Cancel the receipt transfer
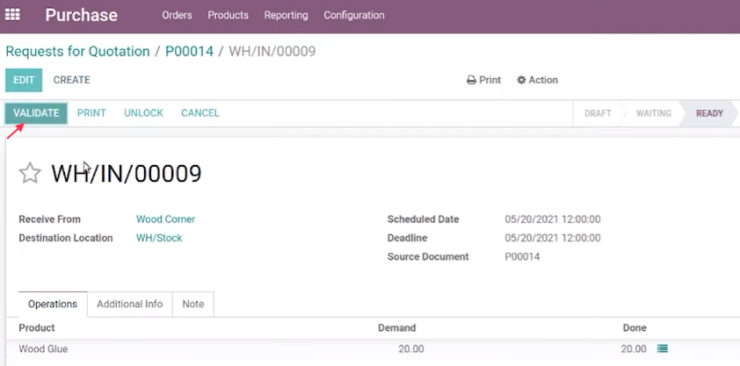The height and width of the screenshot is (366, 740). (x=200, y=113)
